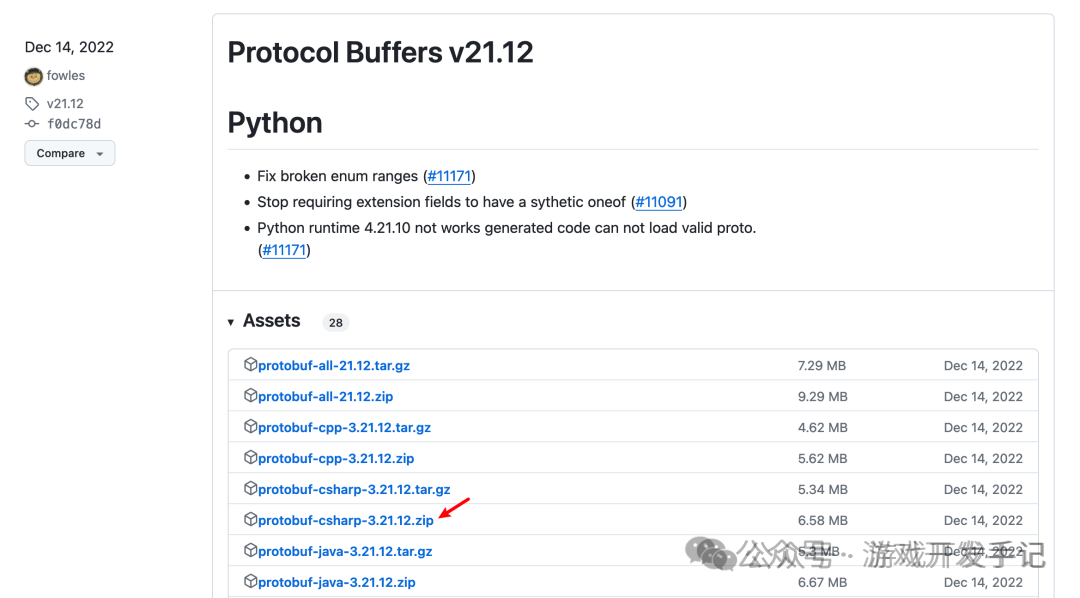1080x598 pixels.
Task: Click the tag label v21.12
Action: [64, 103]
